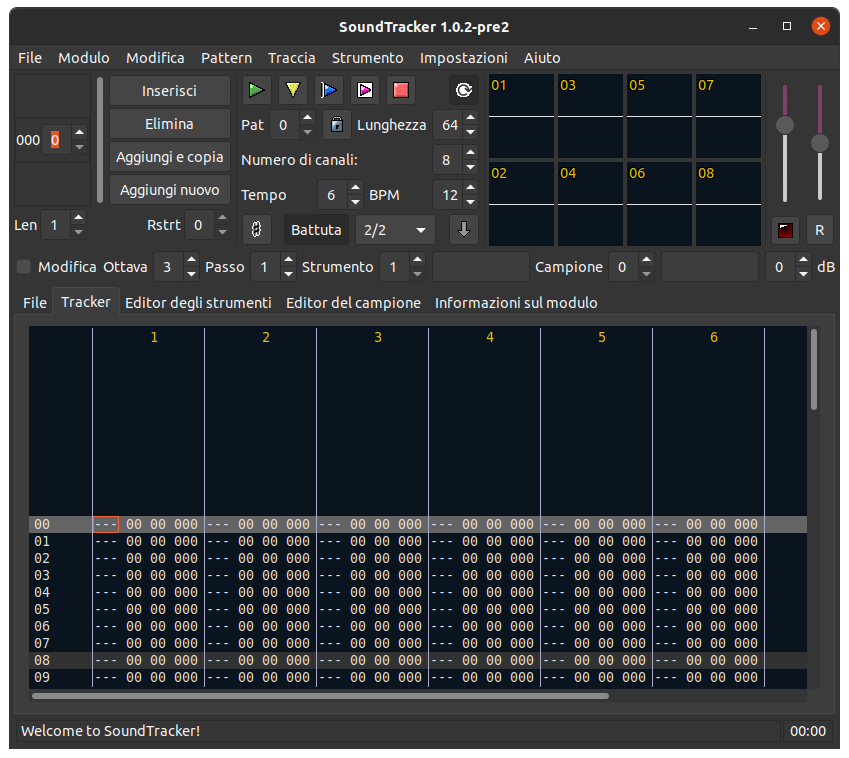The height and width of the screenshot is (758, 849).
Task: Open the Pattern menu
Action: tap(226, 58)
